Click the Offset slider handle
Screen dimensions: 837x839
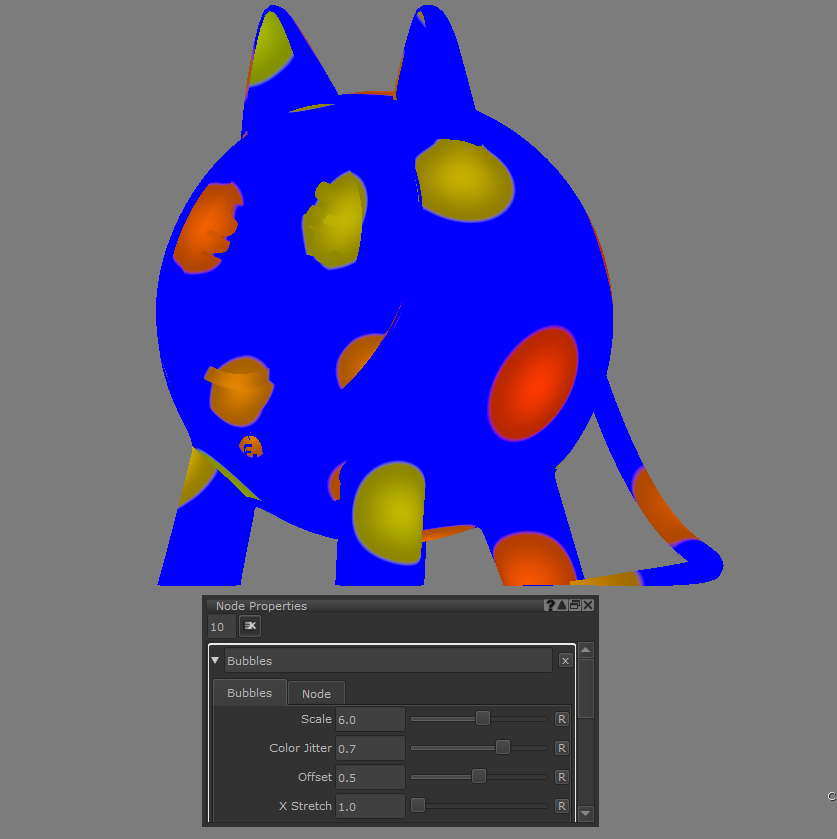click(x=479, y=776)
